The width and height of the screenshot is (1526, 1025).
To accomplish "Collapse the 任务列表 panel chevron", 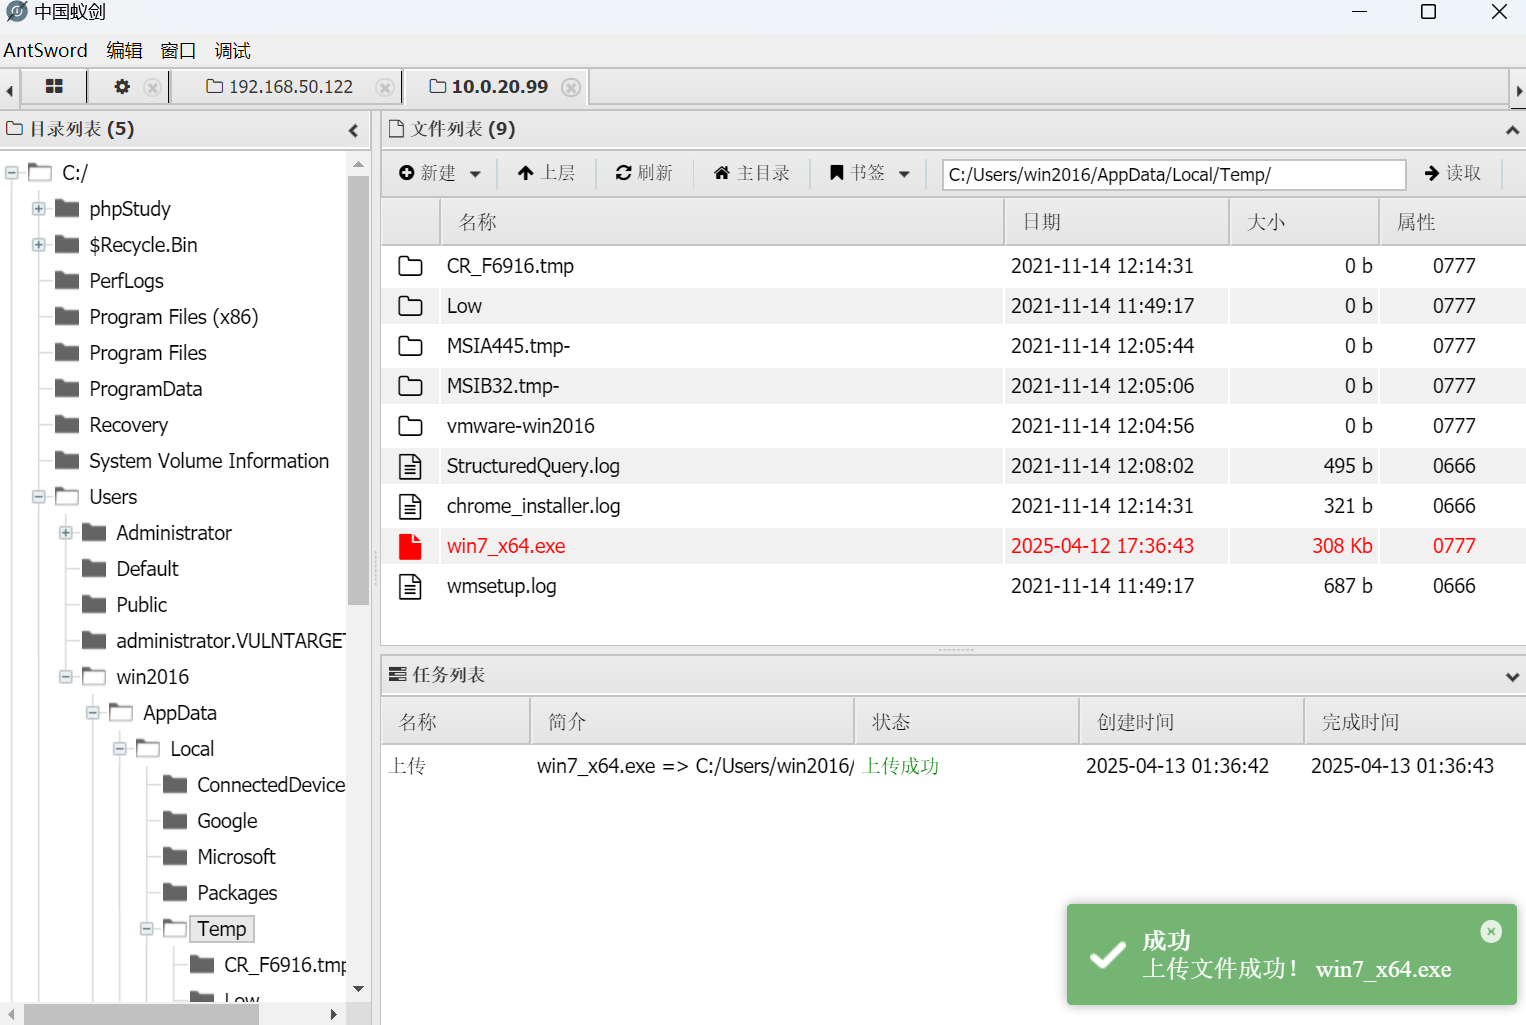I will tap(1512, 677).
